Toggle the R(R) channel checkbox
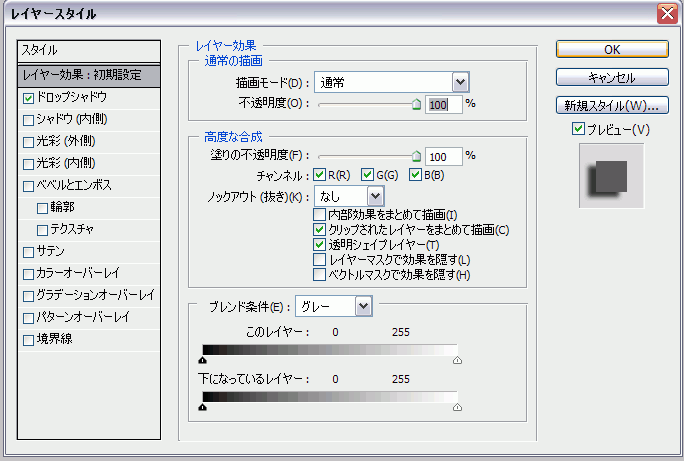Screen dimensions: 684x461 [x=319, y=175]
